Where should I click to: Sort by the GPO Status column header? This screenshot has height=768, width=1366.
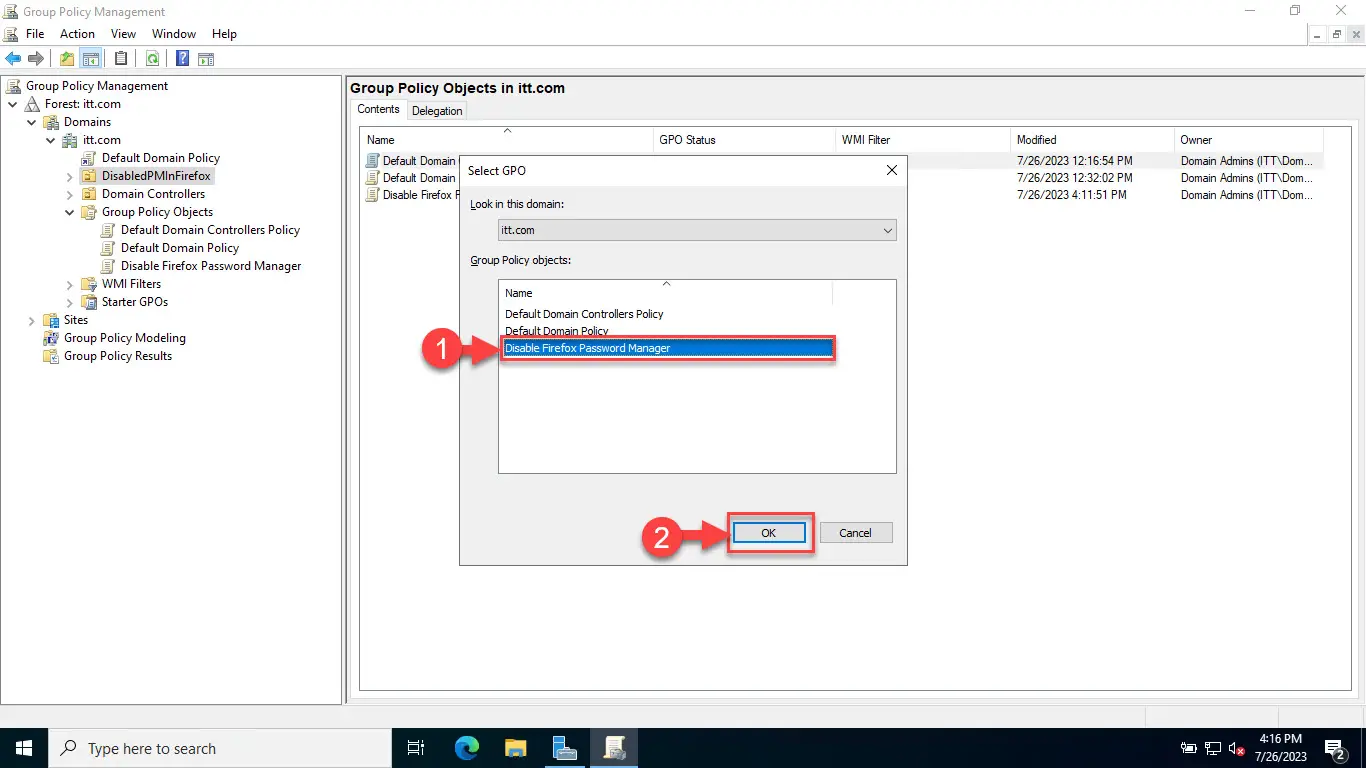click(x=743, y=140)
